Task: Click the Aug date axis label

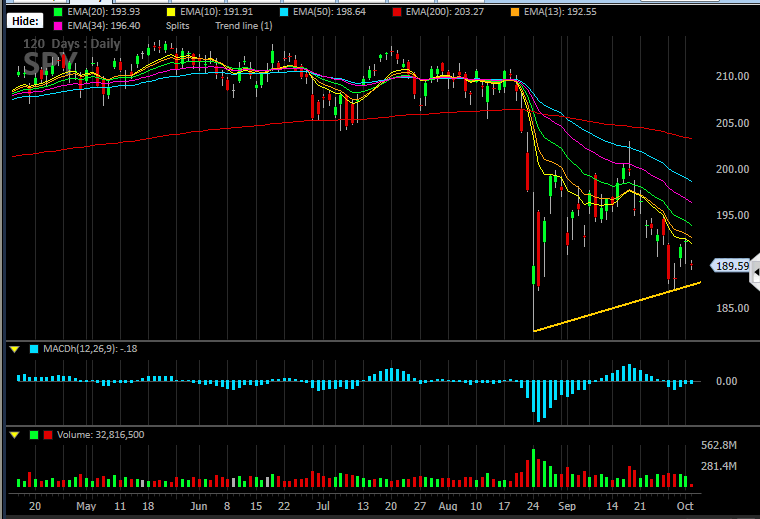Action: [448, 506]
